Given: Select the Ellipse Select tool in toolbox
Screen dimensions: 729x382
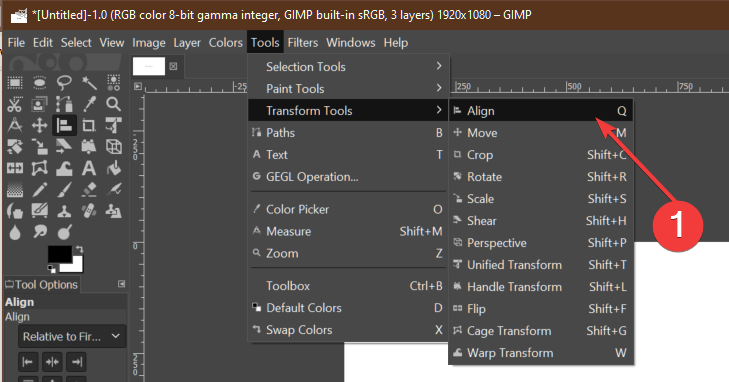Looking at the screenshot, I should pos(40,83).
